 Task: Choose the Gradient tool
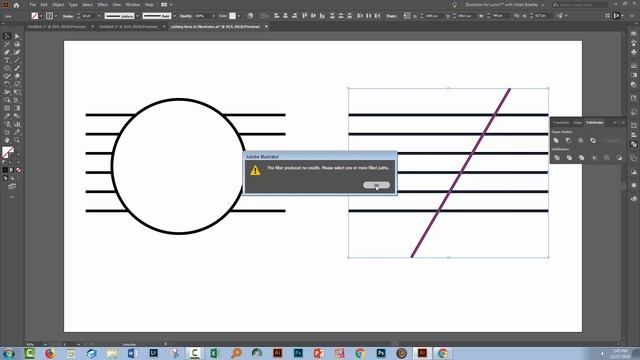click(x=17, y=108)
